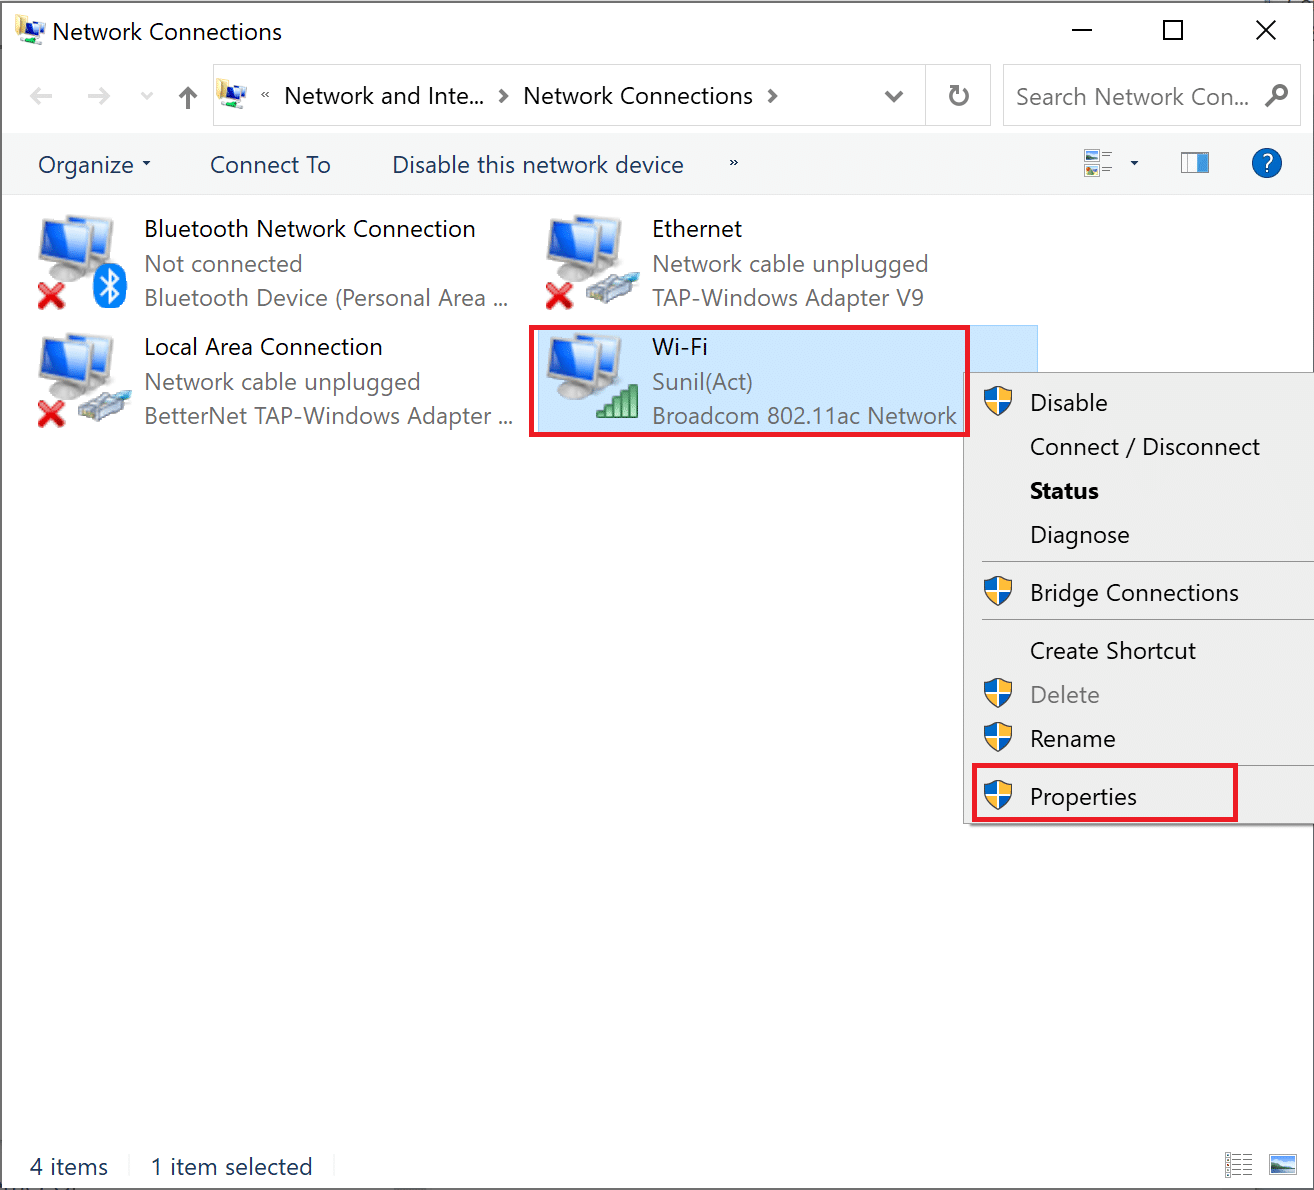
Task: Select Disable in the context menu
Action: click(1068, 403)
